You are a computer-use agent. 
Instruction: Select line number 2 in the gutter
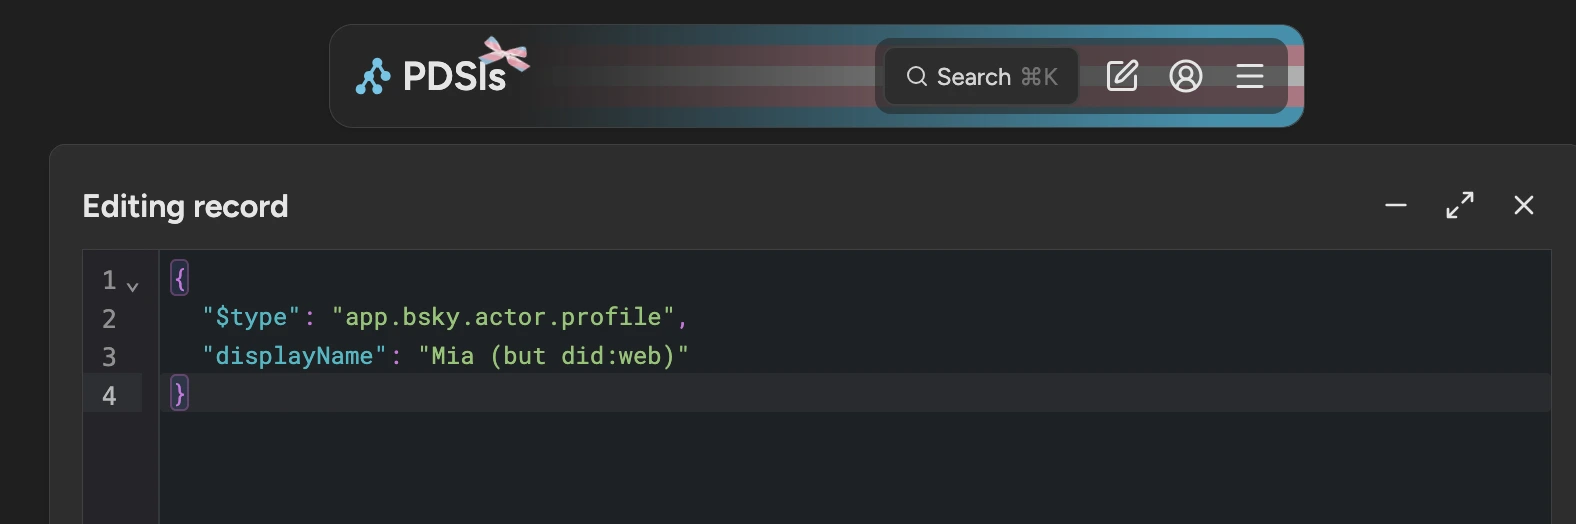tap(109, 319)
